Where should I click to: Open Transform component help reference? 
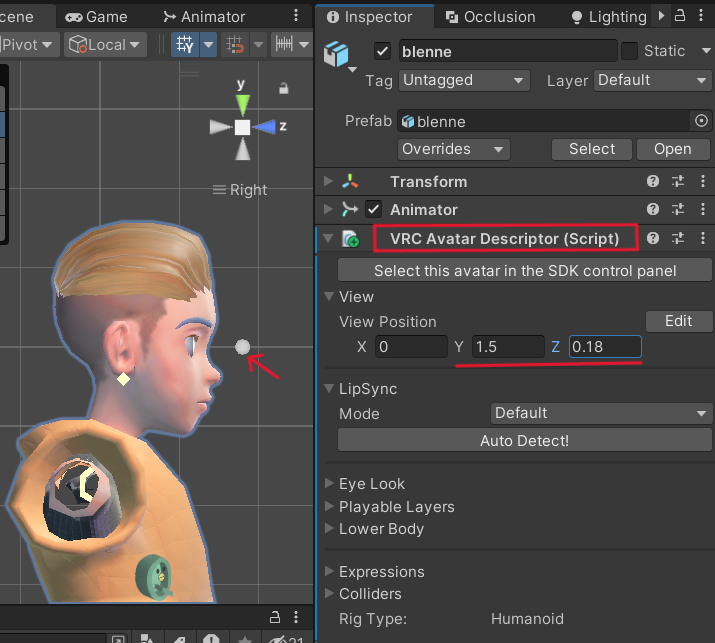(653, 181)
